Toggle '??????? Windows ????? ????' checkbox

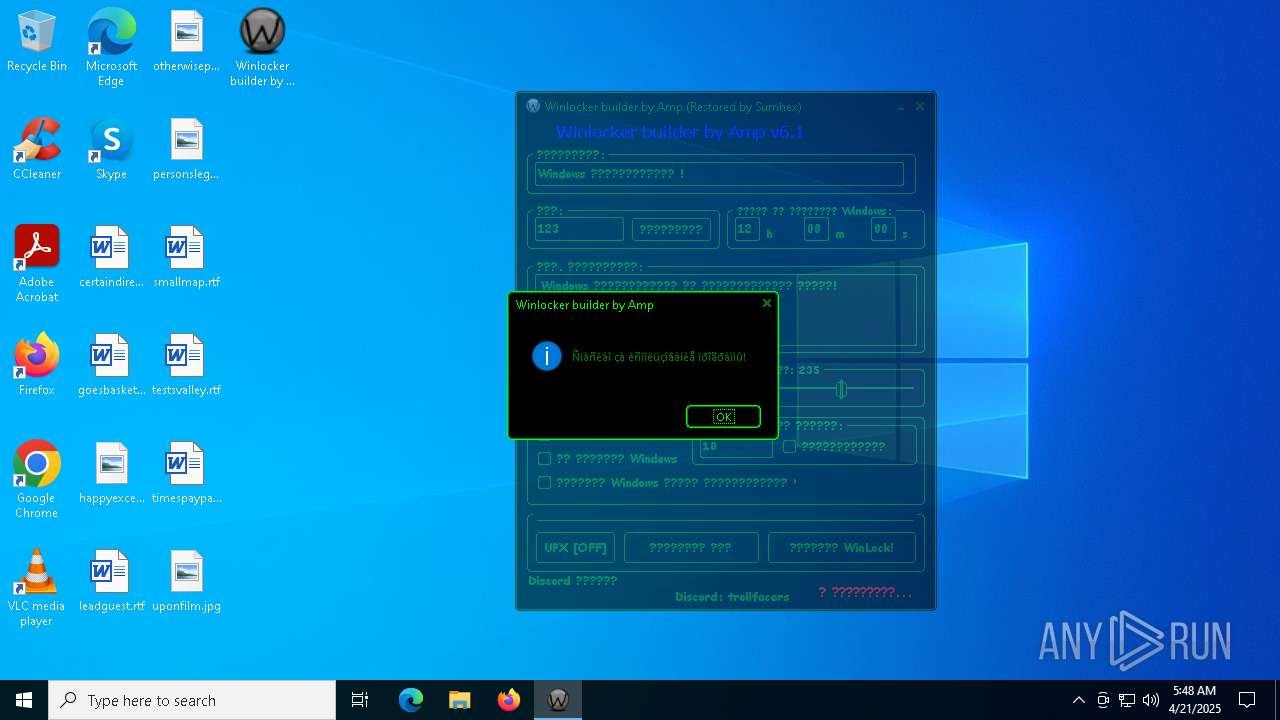pyautogui.click(x=544, y=483)
